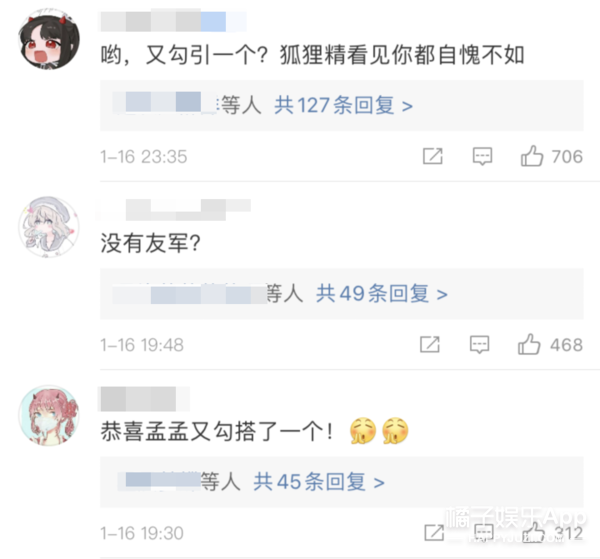
Task: Open blurred username above 没有友军
Action: click(x=175, y=210)
